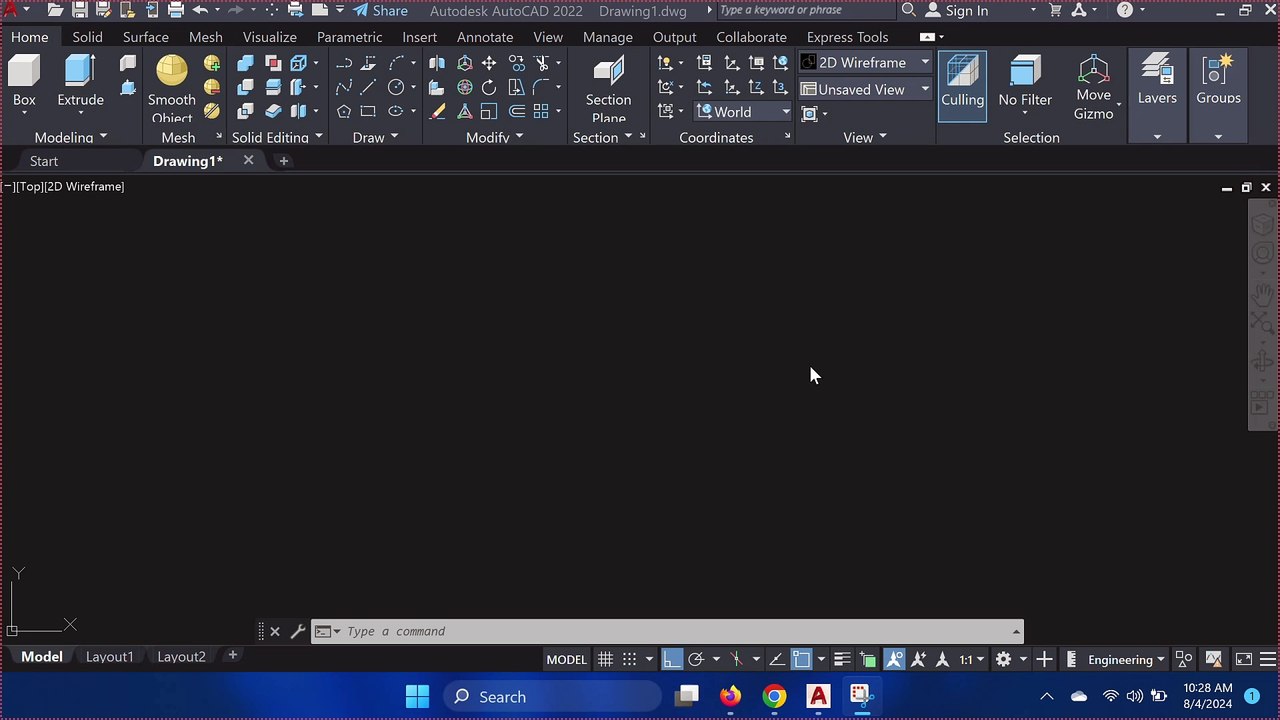Expand the Solid Editing panel

(x=277, y=137)
